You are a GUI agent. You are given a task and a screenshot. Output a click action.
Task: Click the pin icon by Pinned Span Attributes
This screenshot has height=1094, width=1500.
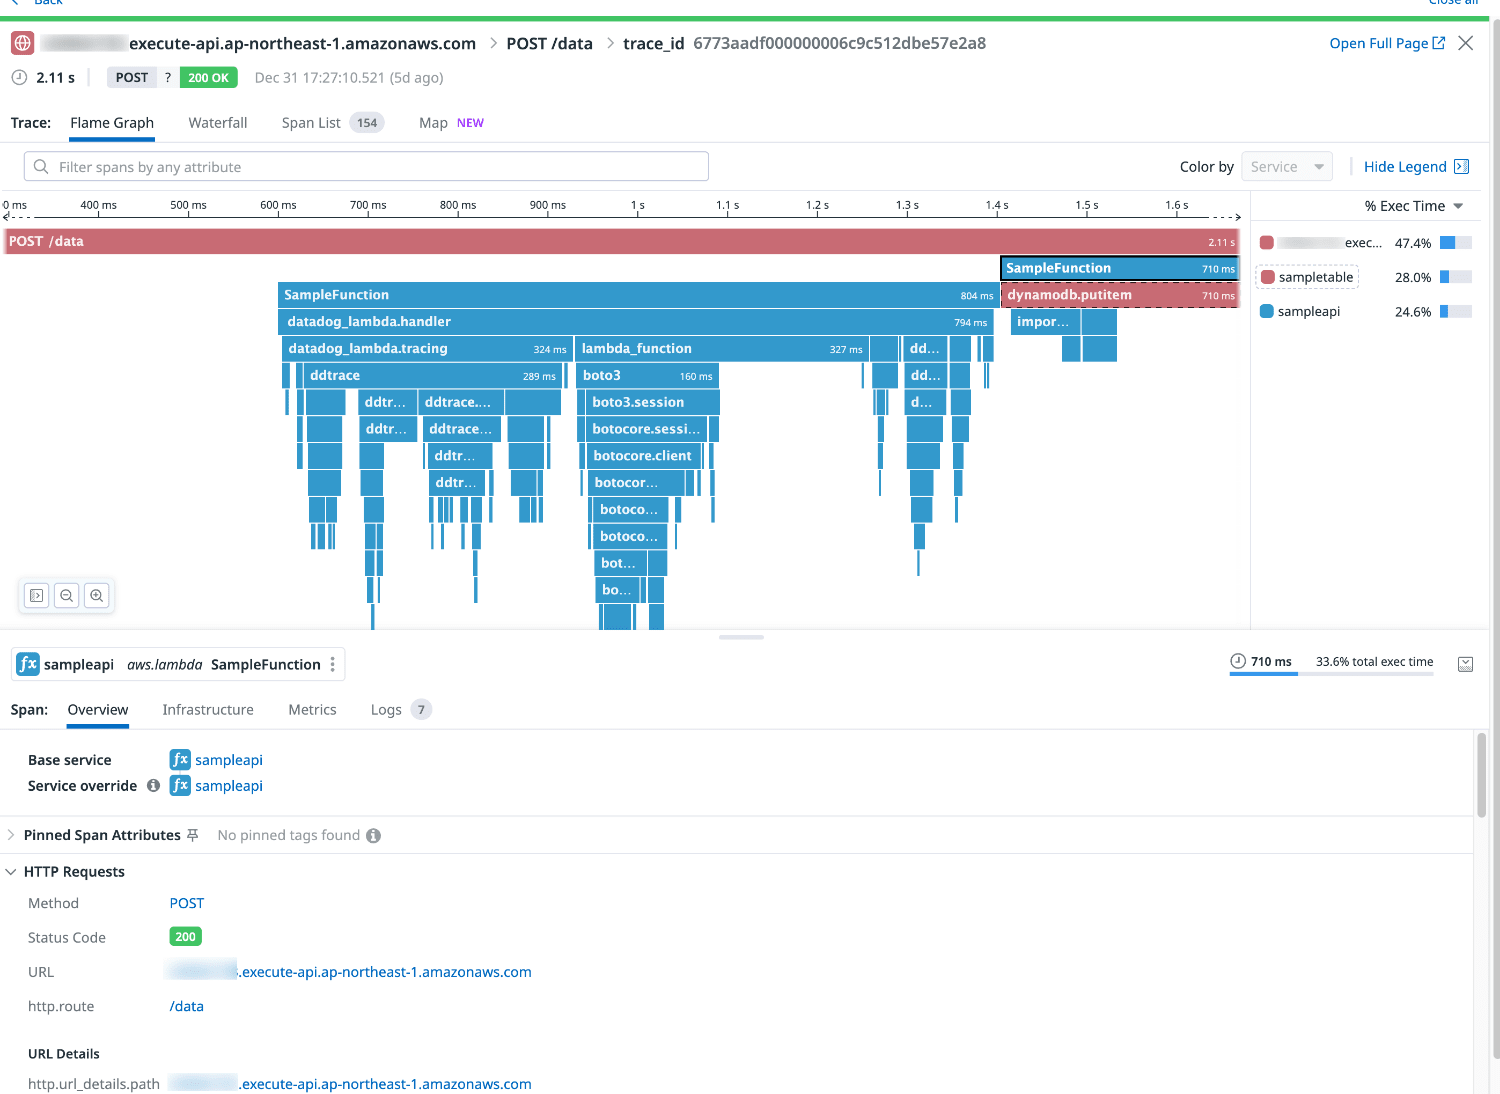[x=193, y=835]
